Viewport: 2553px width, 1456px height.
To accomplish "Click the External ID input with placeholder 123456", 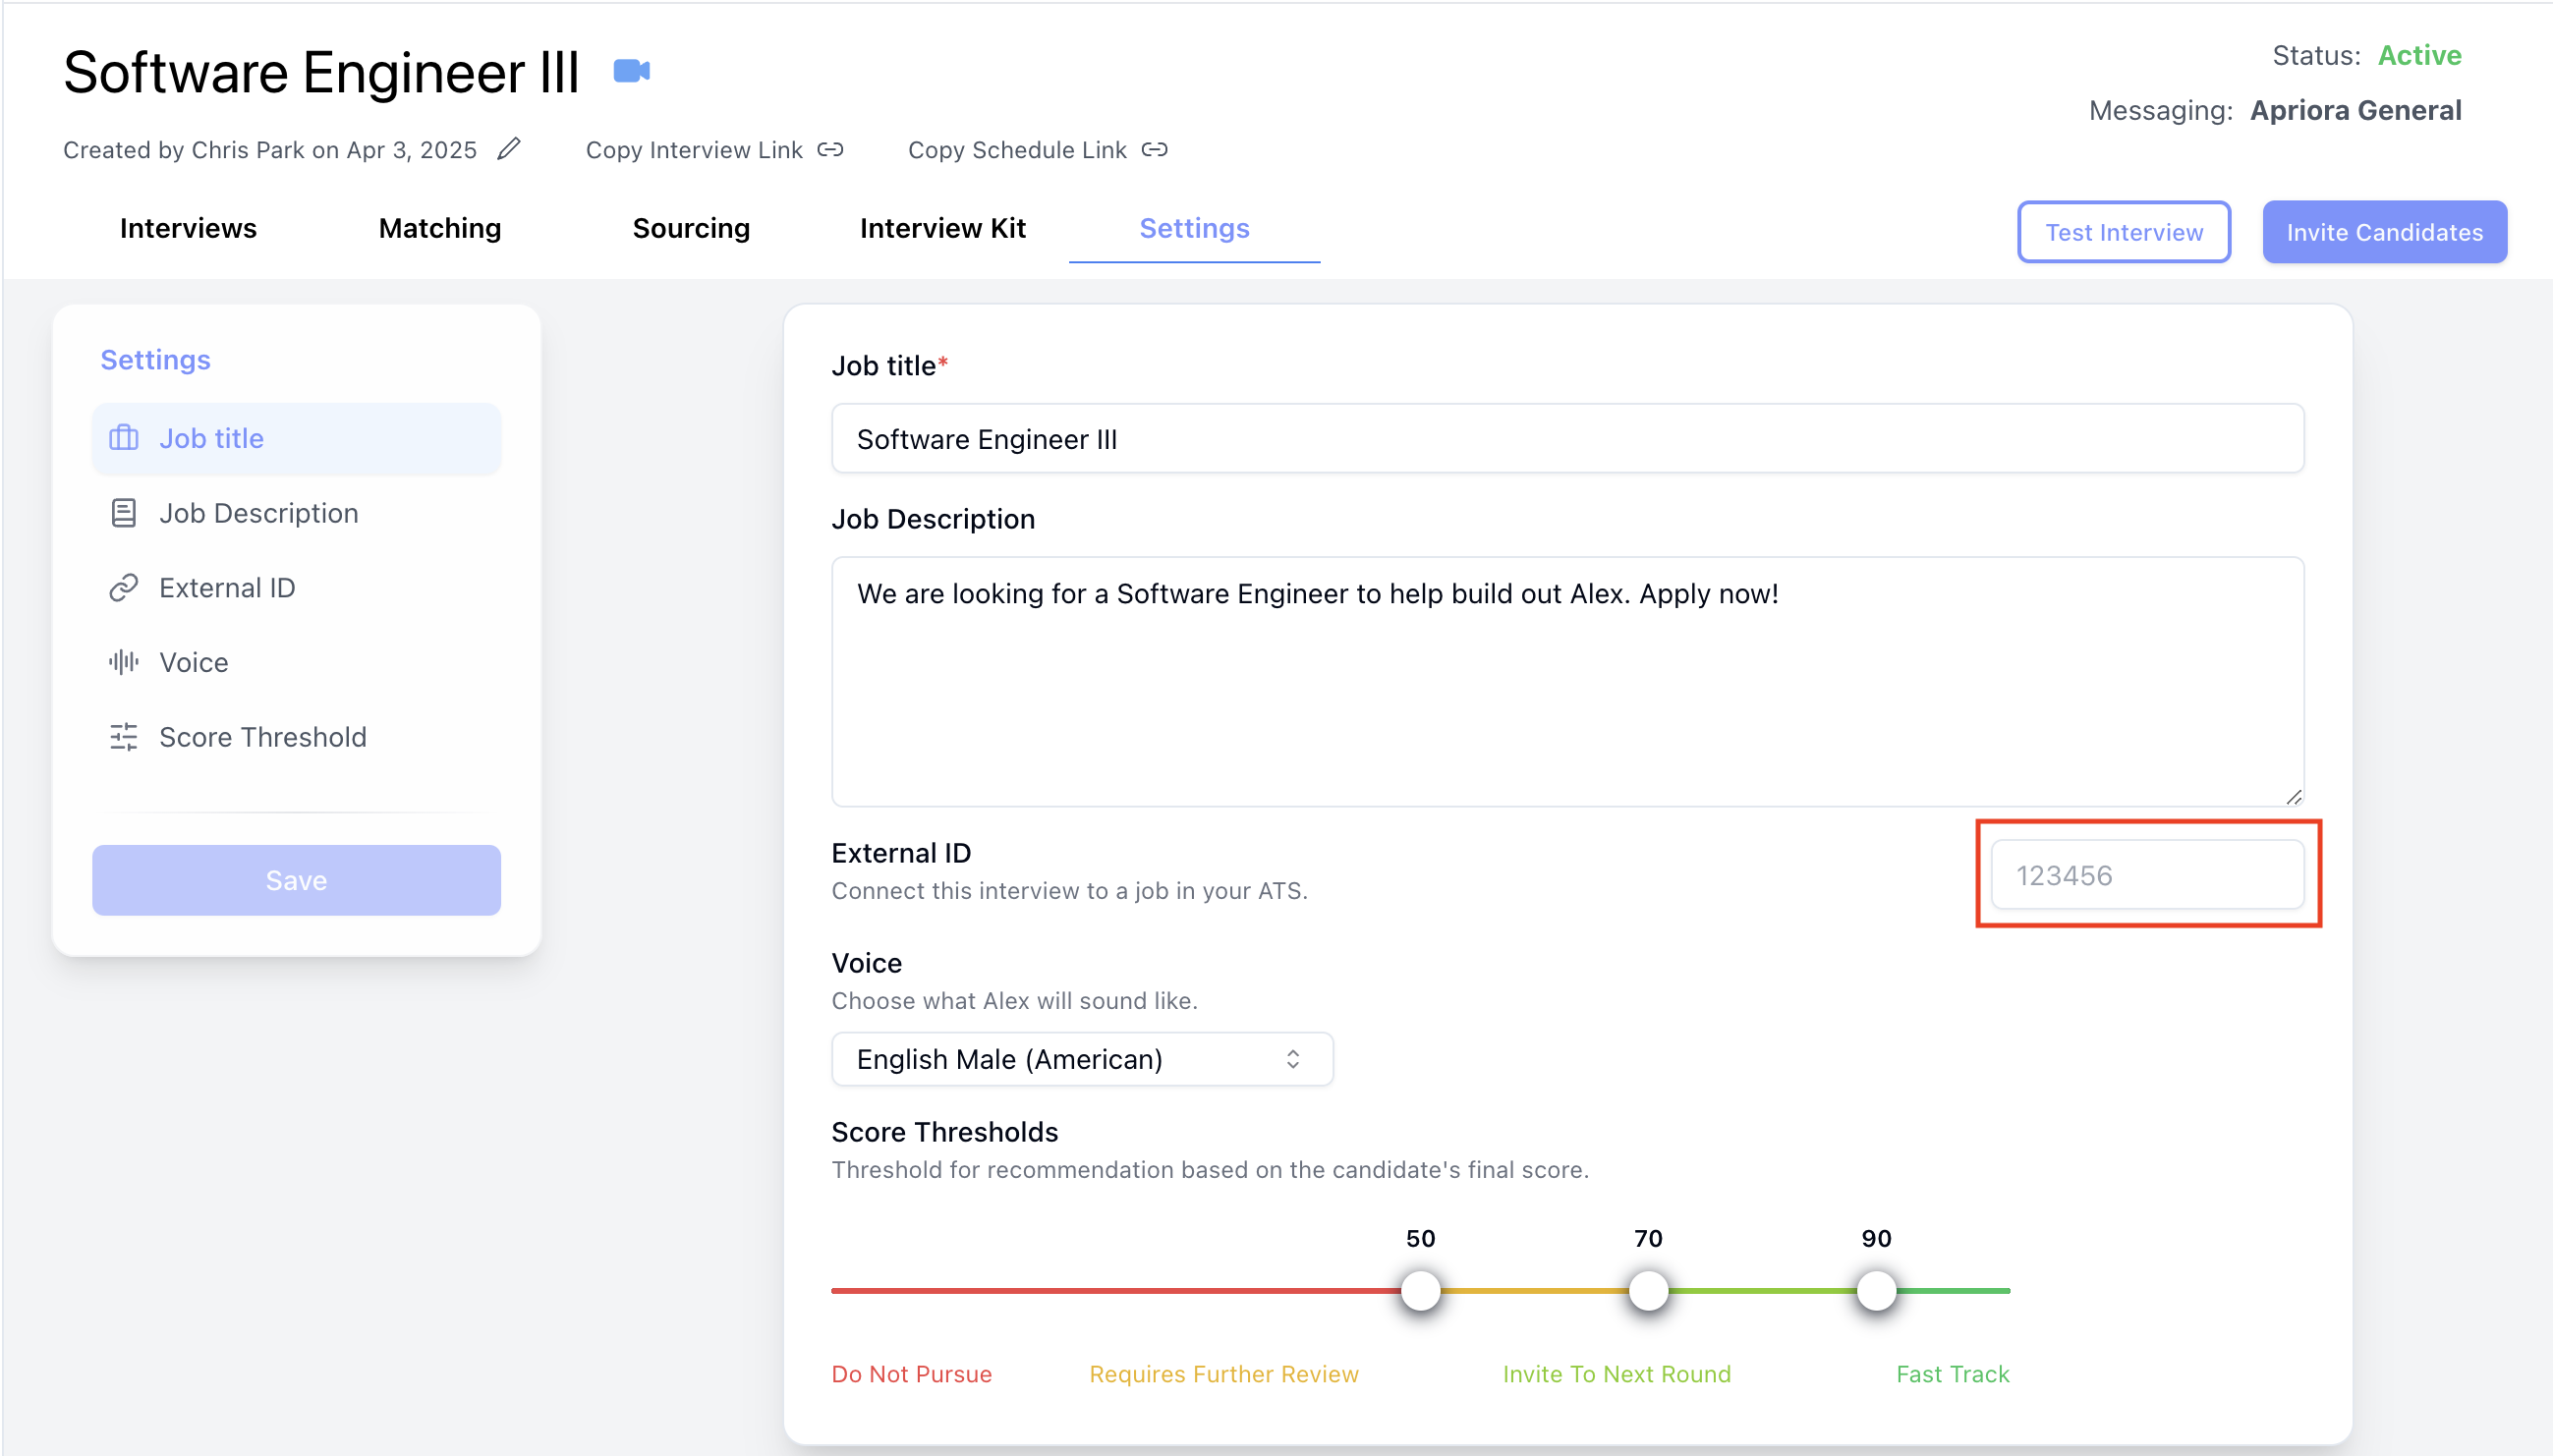I will [2147, 875].
